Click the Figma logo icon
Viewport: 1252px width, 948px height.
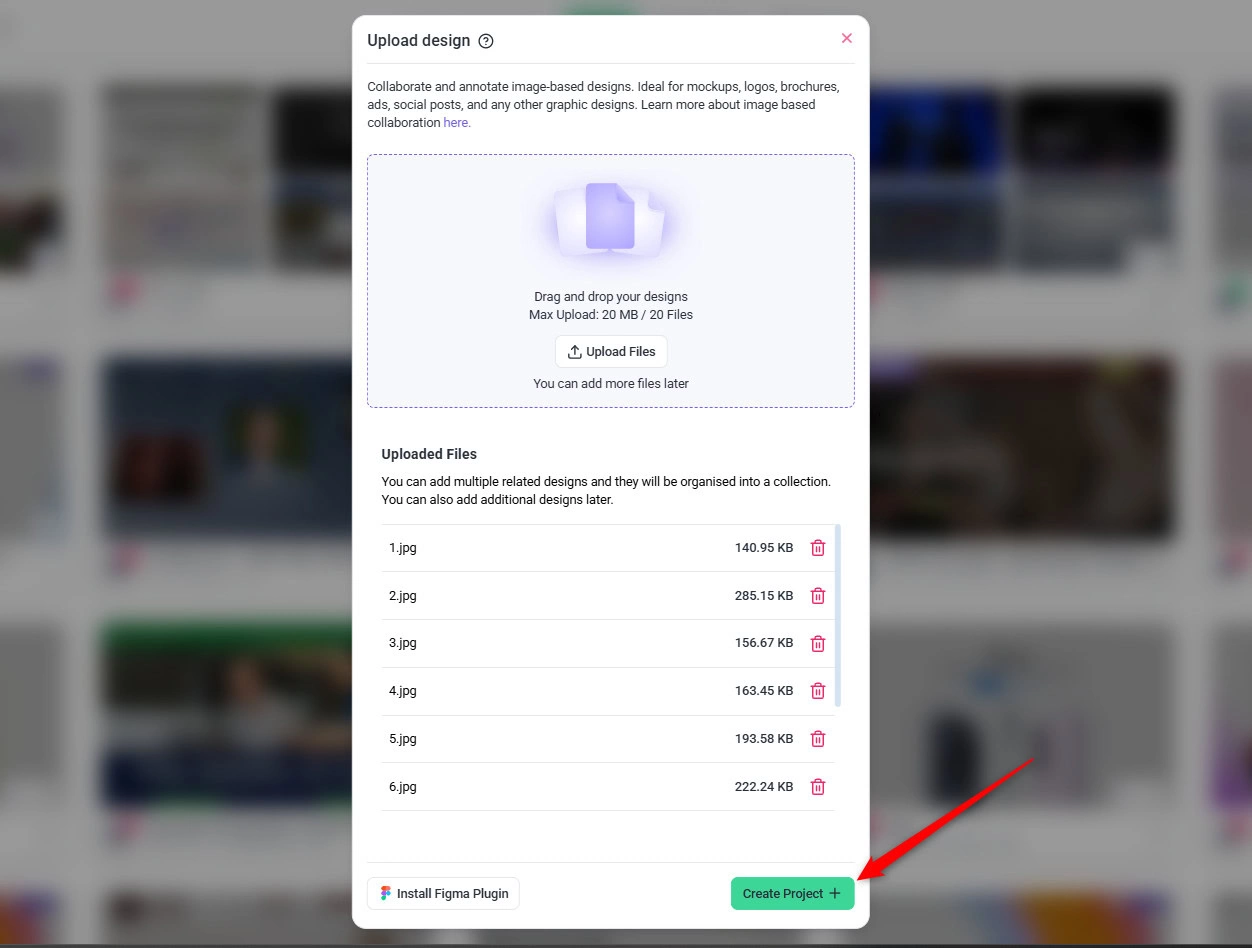click(385, 893)
